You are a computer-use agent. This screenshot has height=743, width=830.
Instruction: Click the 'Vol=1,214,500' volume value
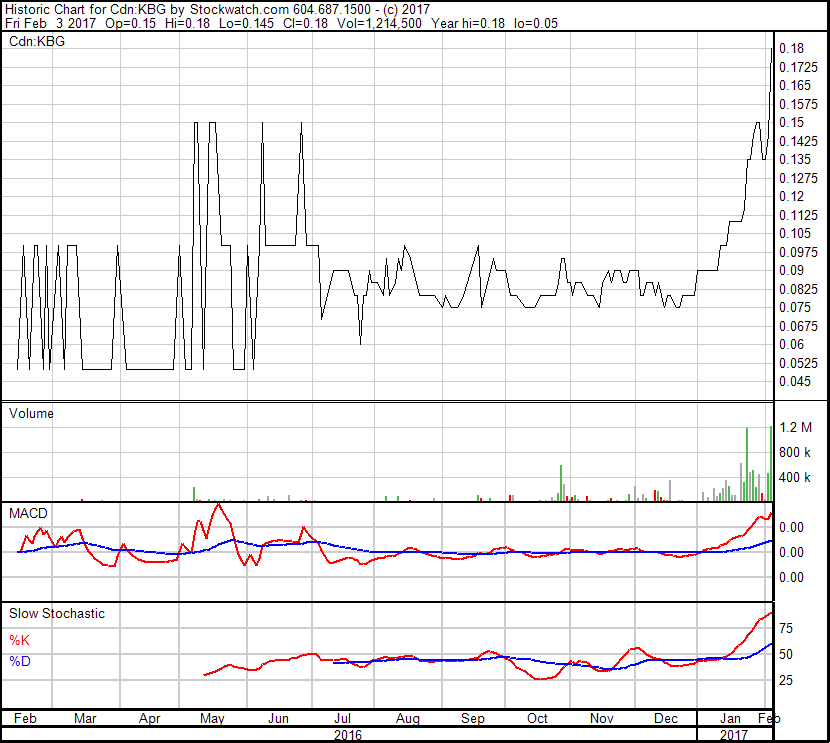coord(380,23)
